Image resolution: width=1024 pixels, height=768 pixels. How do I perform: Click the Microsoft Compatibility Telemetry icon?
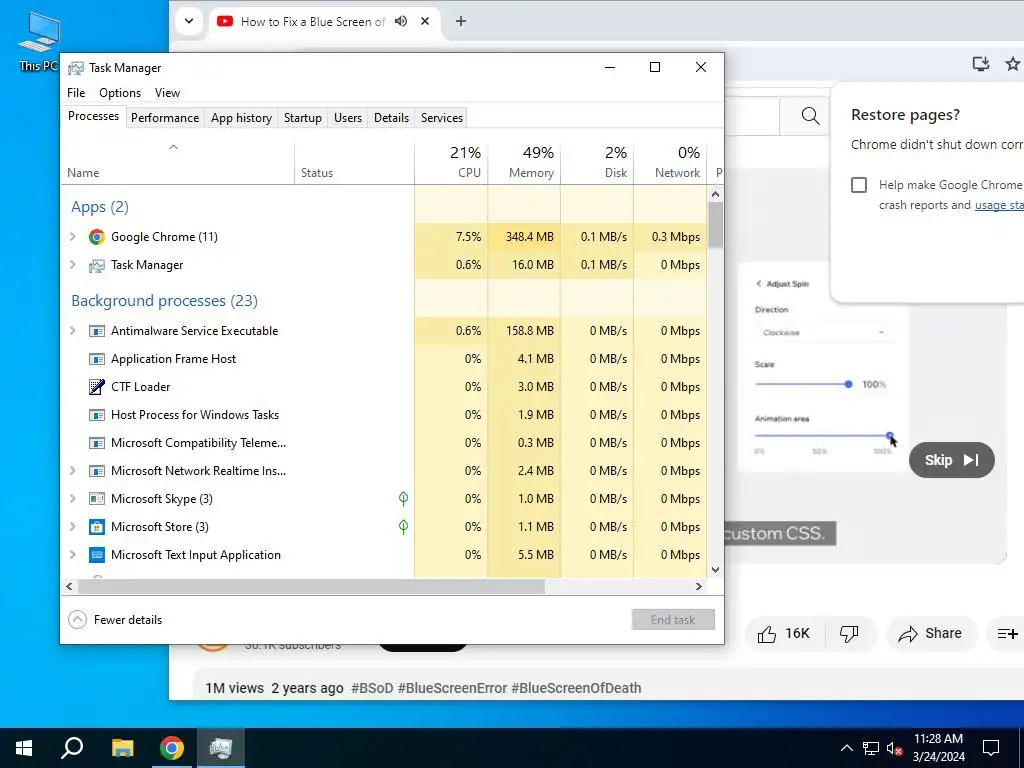pyautogui.click(x=97, y=443)
